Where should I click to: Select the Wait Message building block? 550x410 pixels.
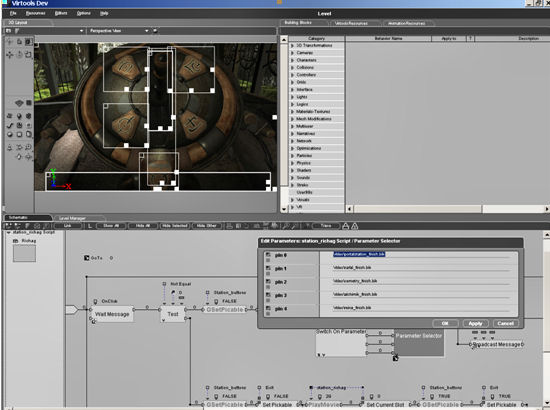tap(112, 314)
